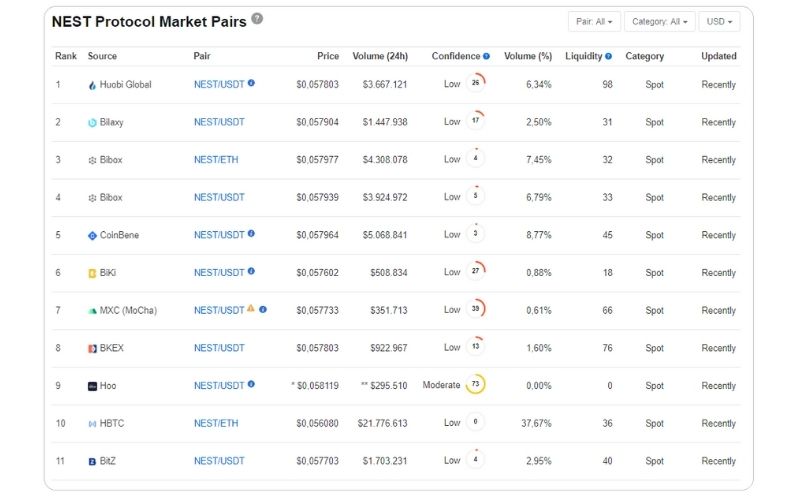Open HBTC NEST/ETH pair link
800x500 pixels.
[216, 423]
